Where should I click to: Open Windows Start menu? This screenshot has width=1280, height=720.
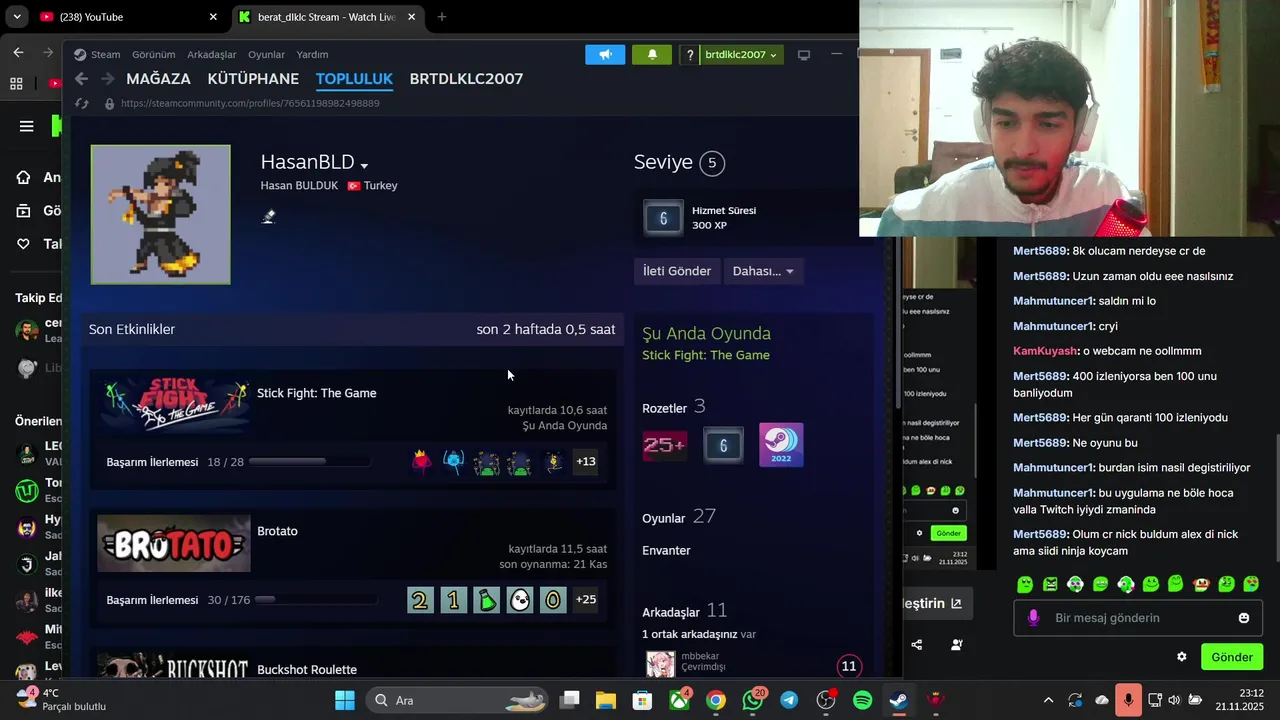(344, 700)
